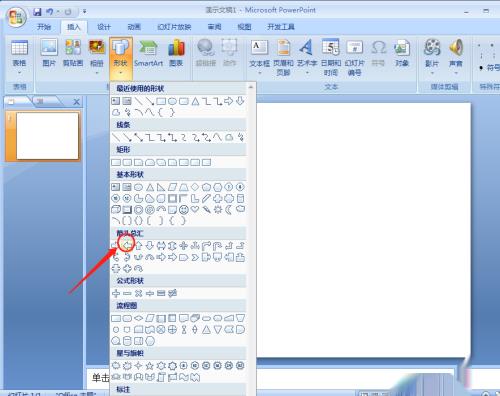The height and width of the screenshot is (396, 500).
Task: Click the Save icon in quick access toolbar
Action: (x=37, y=12)
